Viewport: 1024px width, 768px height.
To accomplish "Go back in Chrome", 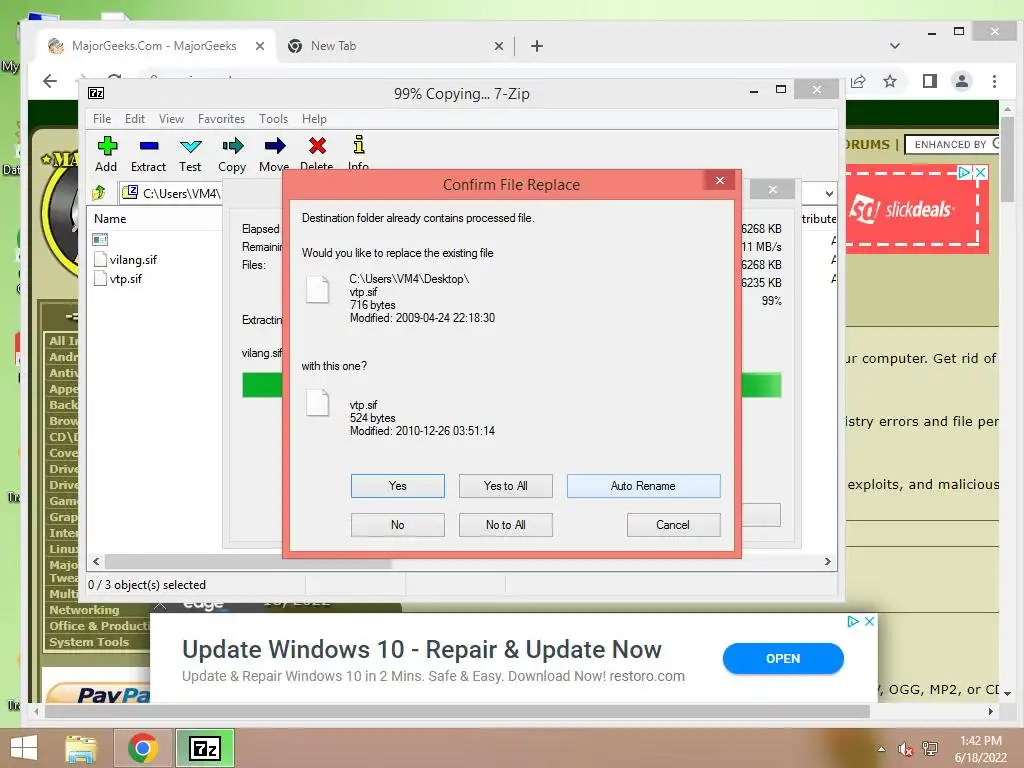I will pos(50,81).
